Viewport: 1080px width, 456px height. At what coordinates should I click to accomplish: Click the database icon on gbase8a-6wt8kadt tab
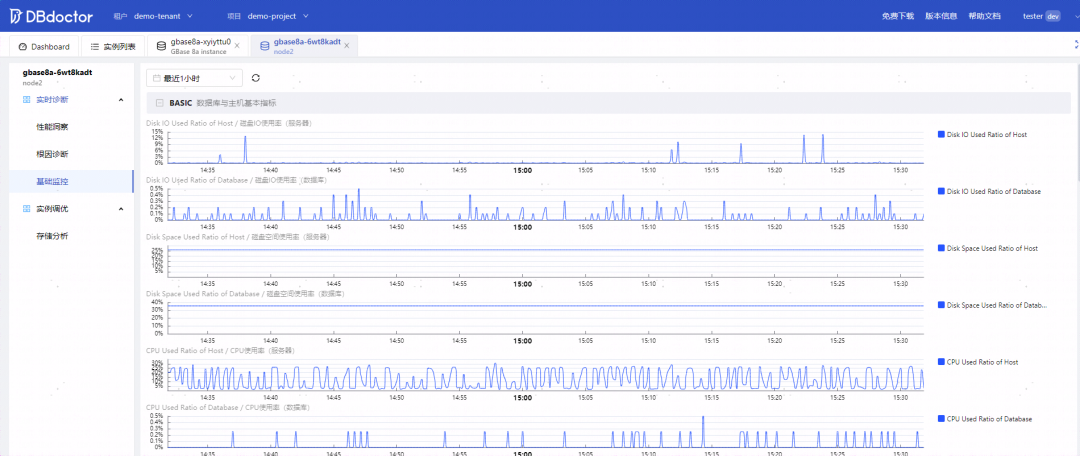pos(264,46)
